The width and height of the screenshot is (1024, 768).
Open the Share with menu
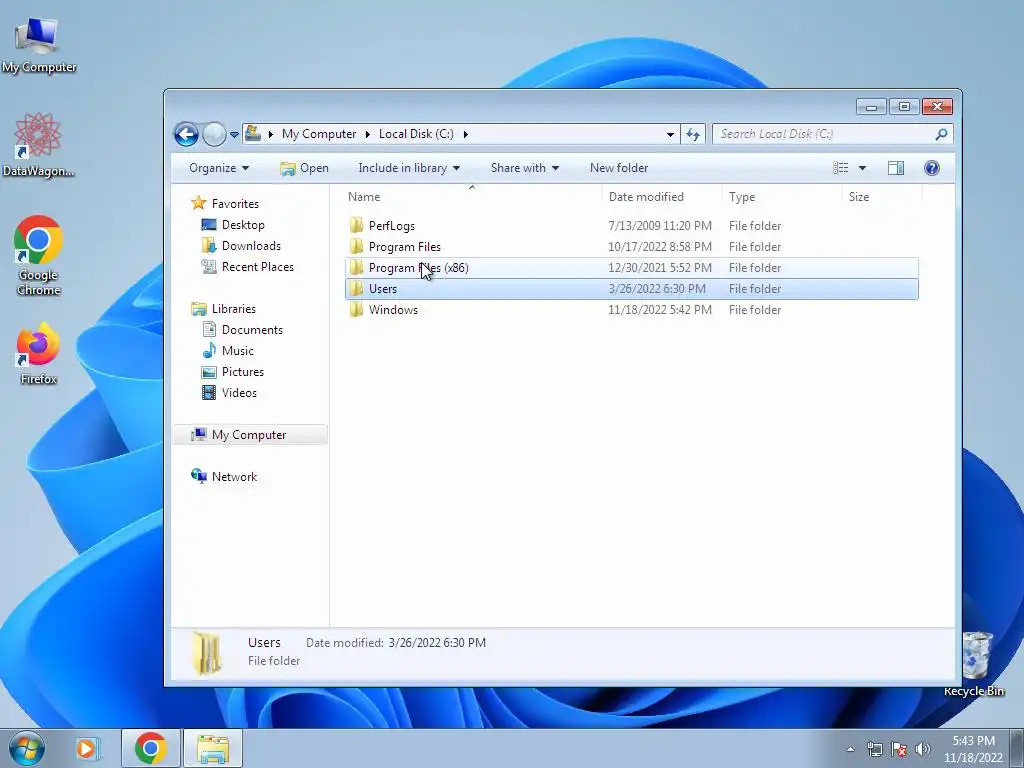[x=524, y=168]
